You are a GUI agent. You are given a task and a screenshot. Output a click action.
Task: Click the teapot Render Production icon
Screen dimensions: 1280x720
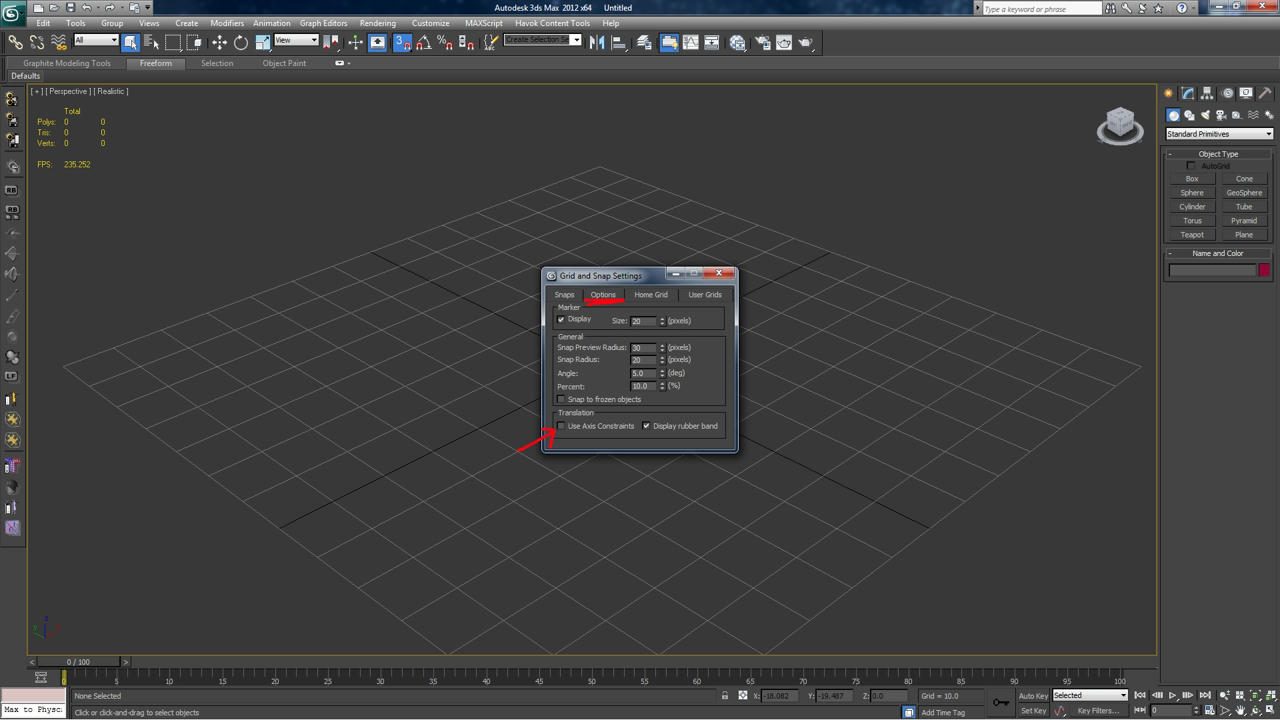tap(806, 42)
